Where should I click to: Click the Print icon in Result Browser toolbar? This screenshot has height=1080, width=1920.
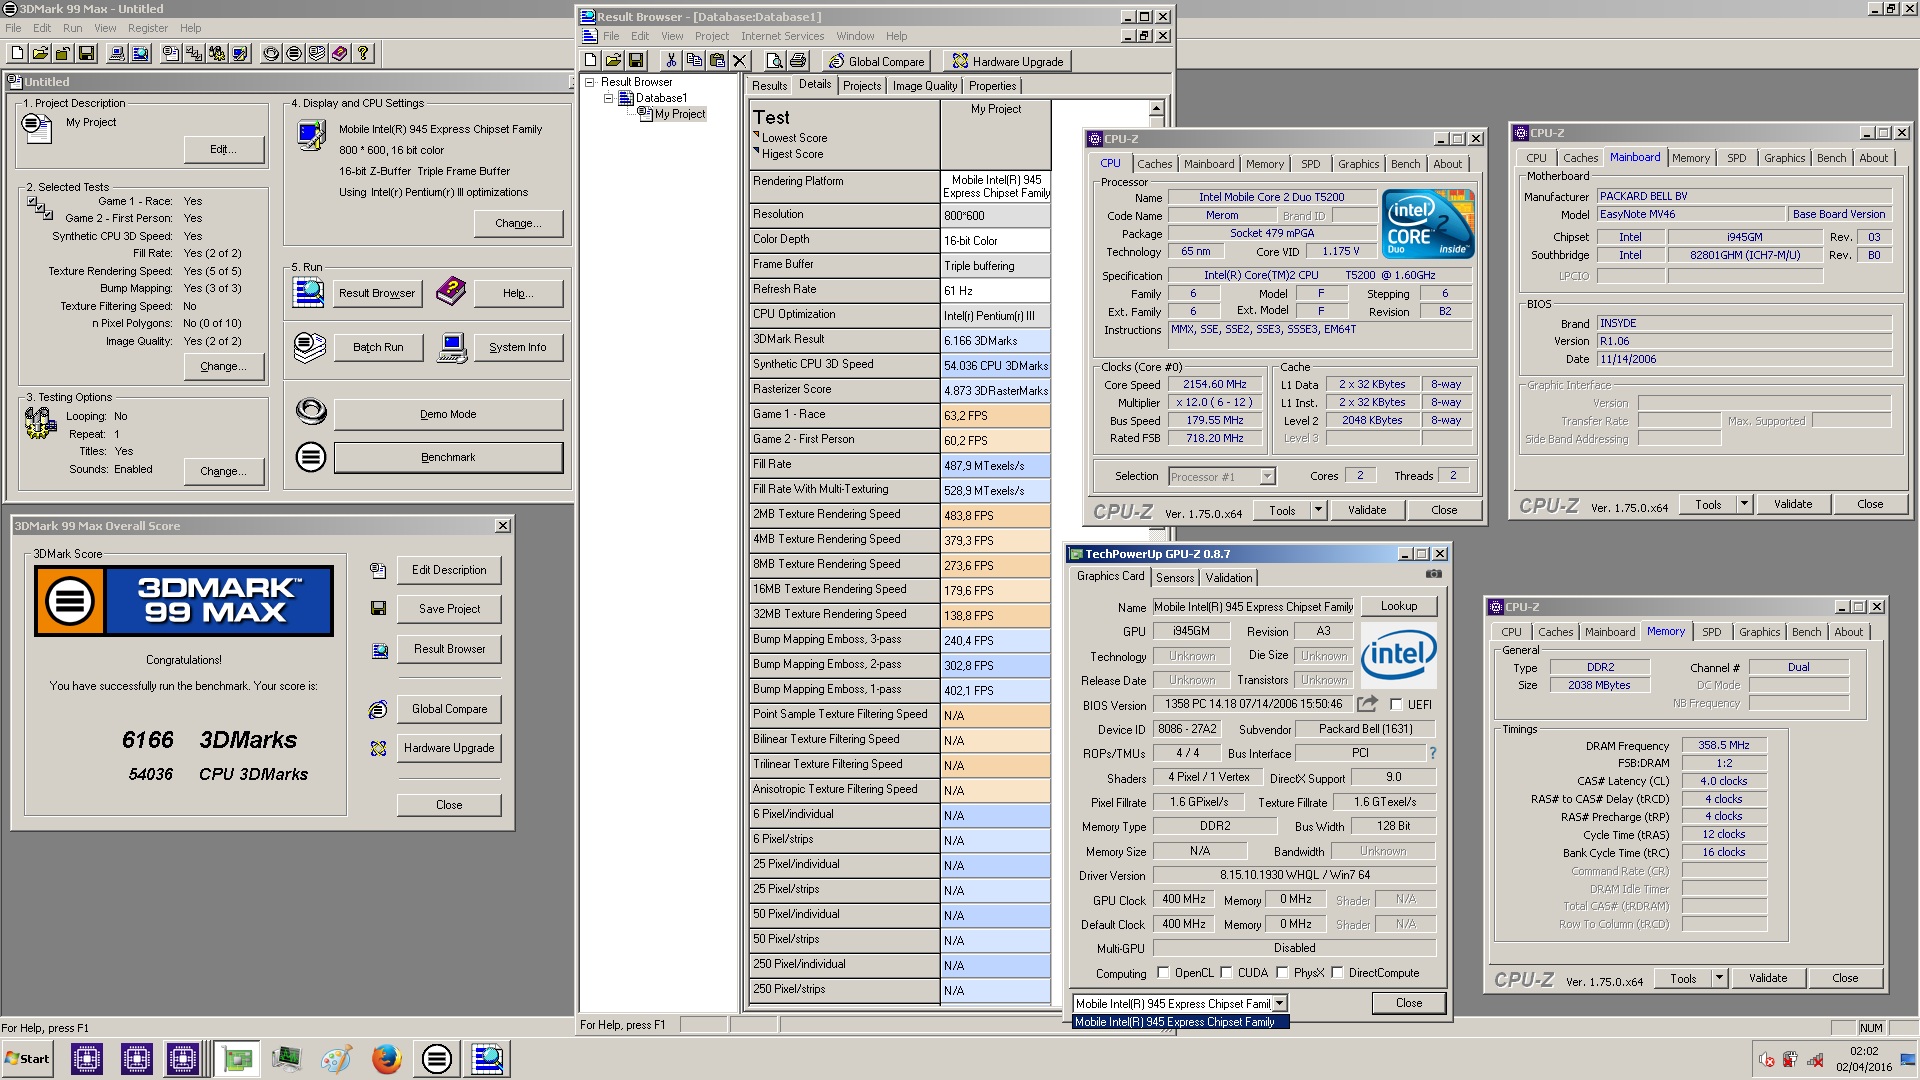click(797, 60)
